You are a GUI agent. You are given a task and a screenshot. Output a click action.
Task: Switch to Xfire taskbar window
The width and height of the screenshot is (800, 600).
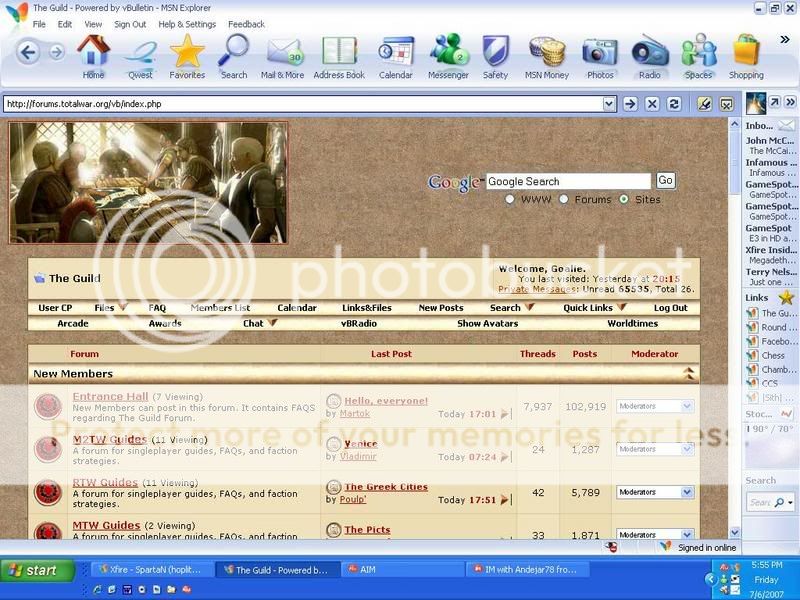153,569
